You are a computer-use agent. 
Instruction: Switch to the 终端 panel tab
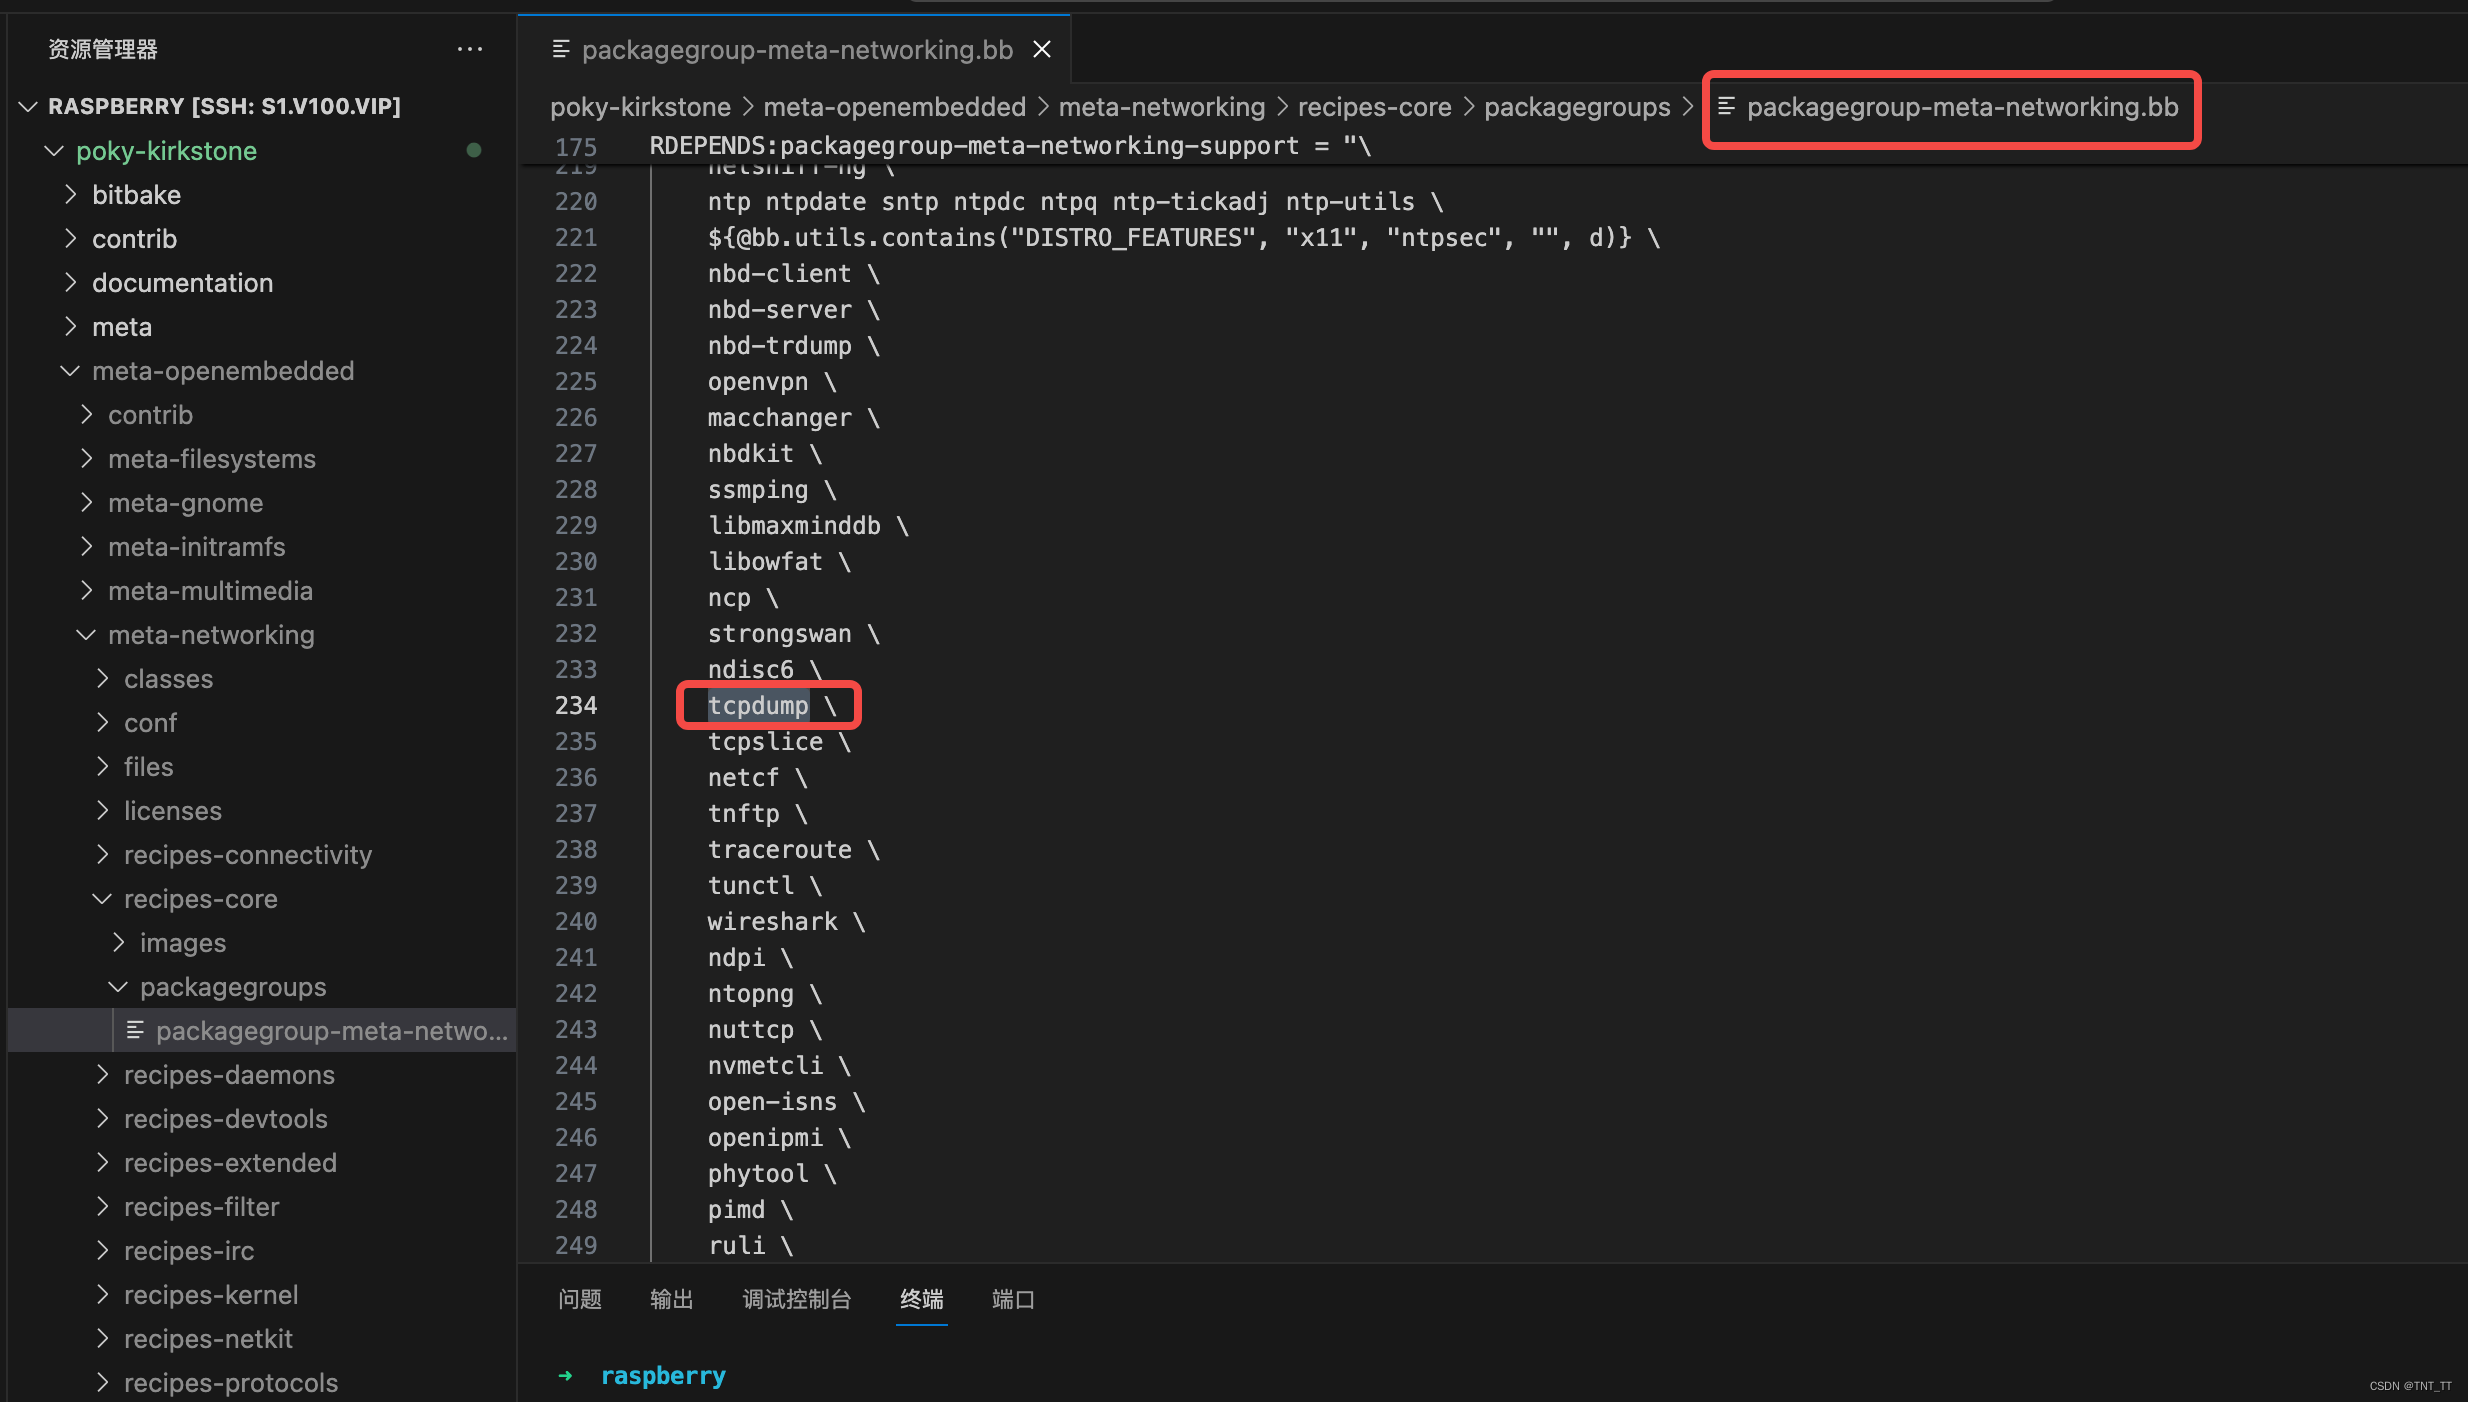[x=921, y=1299]
